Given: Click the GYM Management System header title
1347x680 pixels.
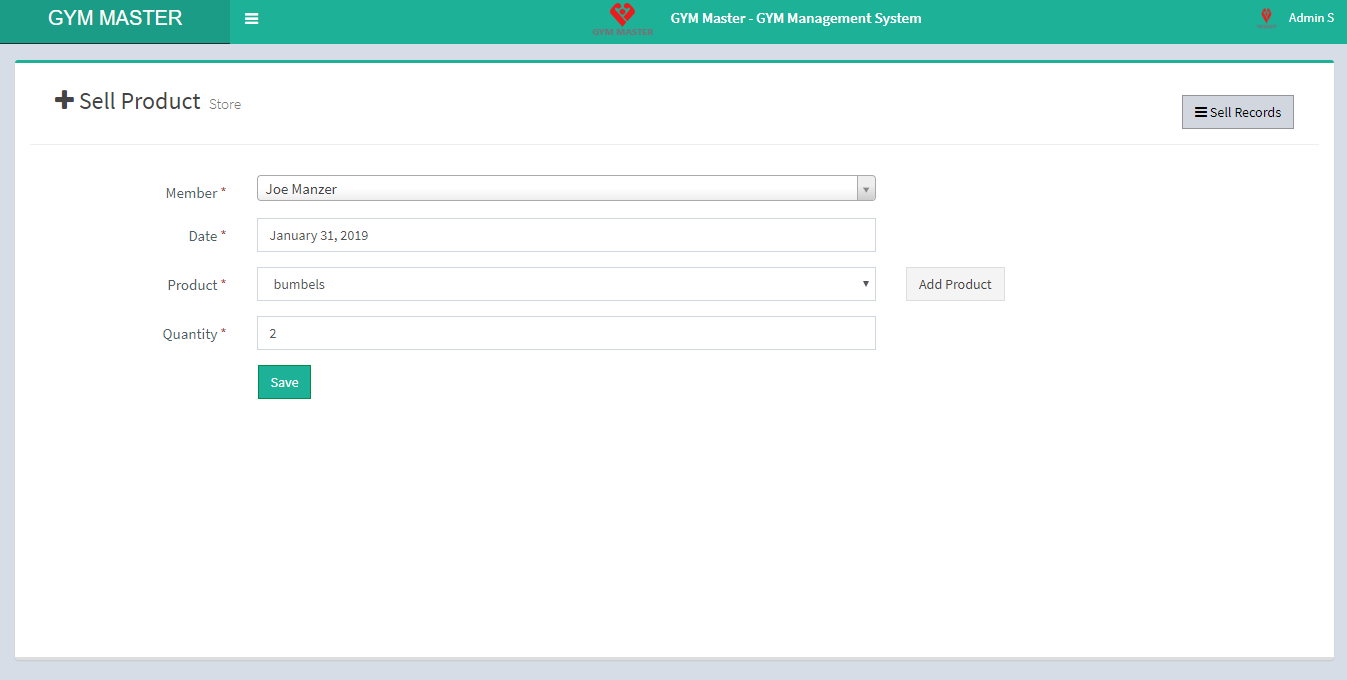Looking at the screenshot, I should tap(795, 18).
